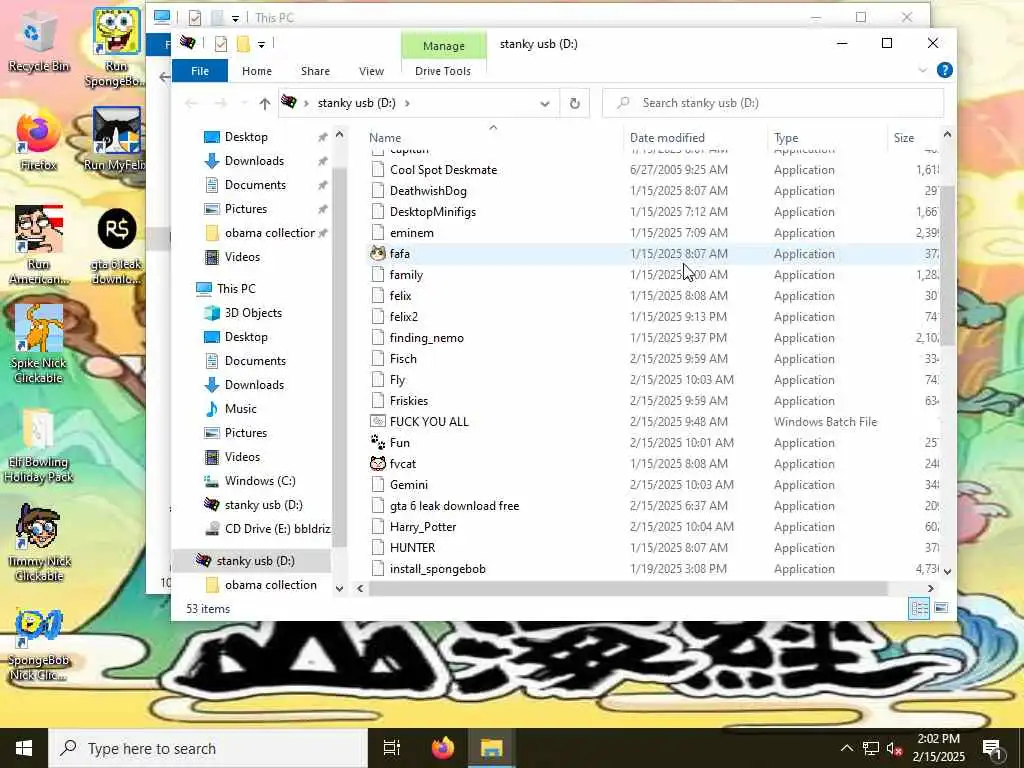1024x768 pixels.
Task: Click Type here to search box
Action: coord(208,748)
